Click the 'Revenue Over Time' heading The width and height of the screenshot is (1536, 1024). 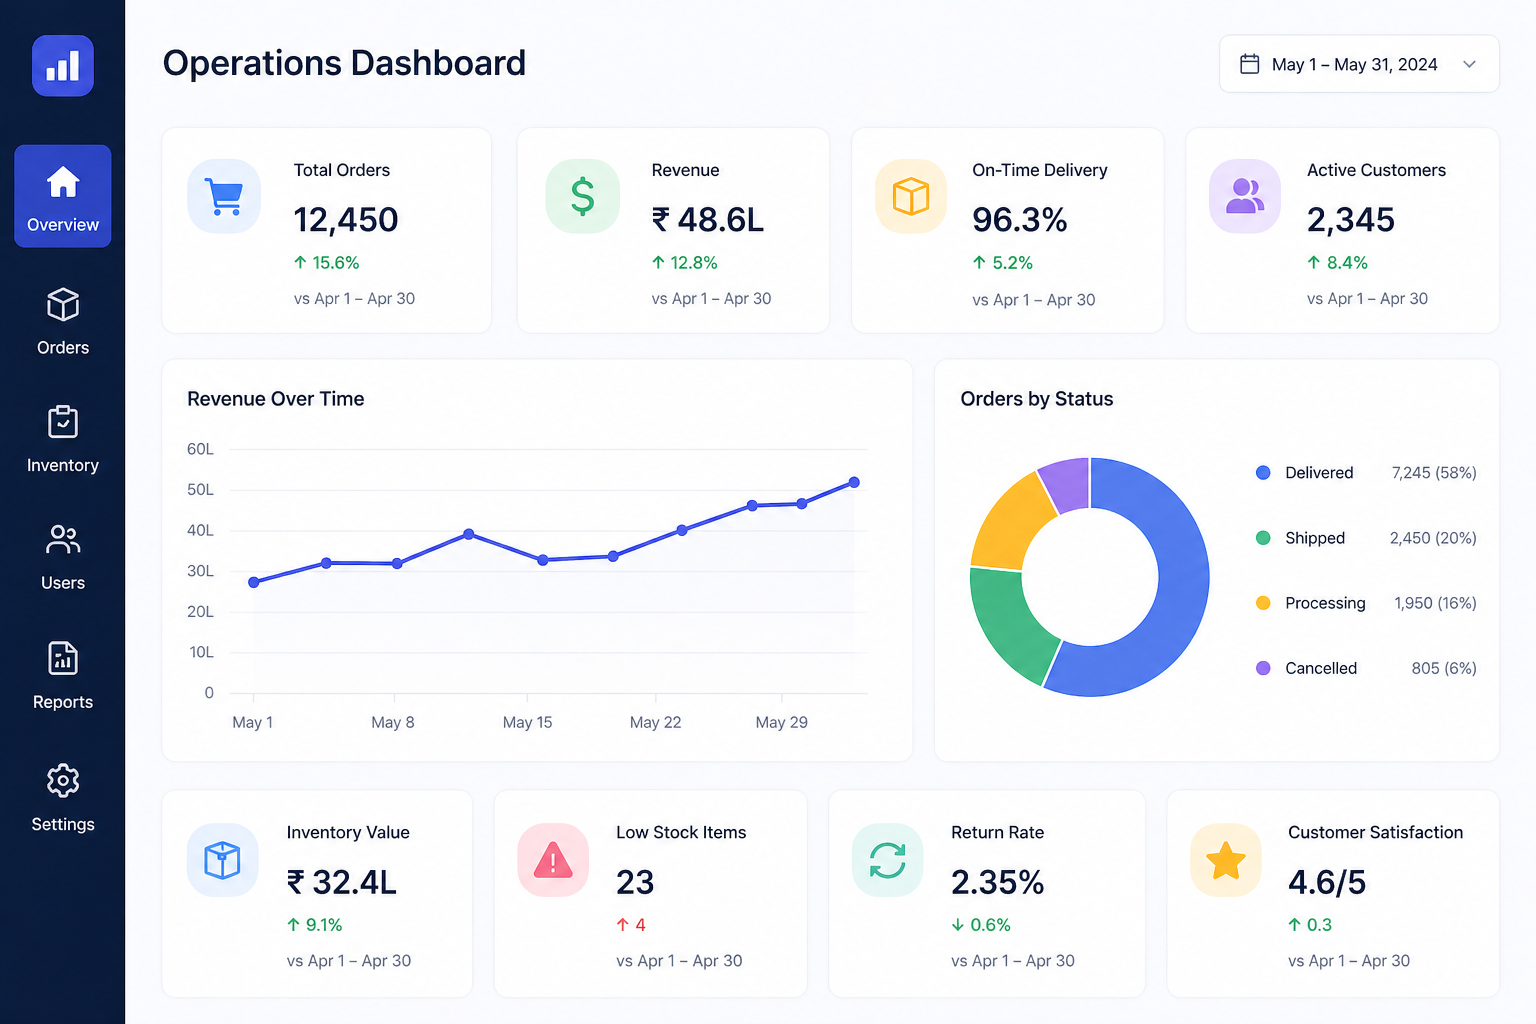pos(276,399)
